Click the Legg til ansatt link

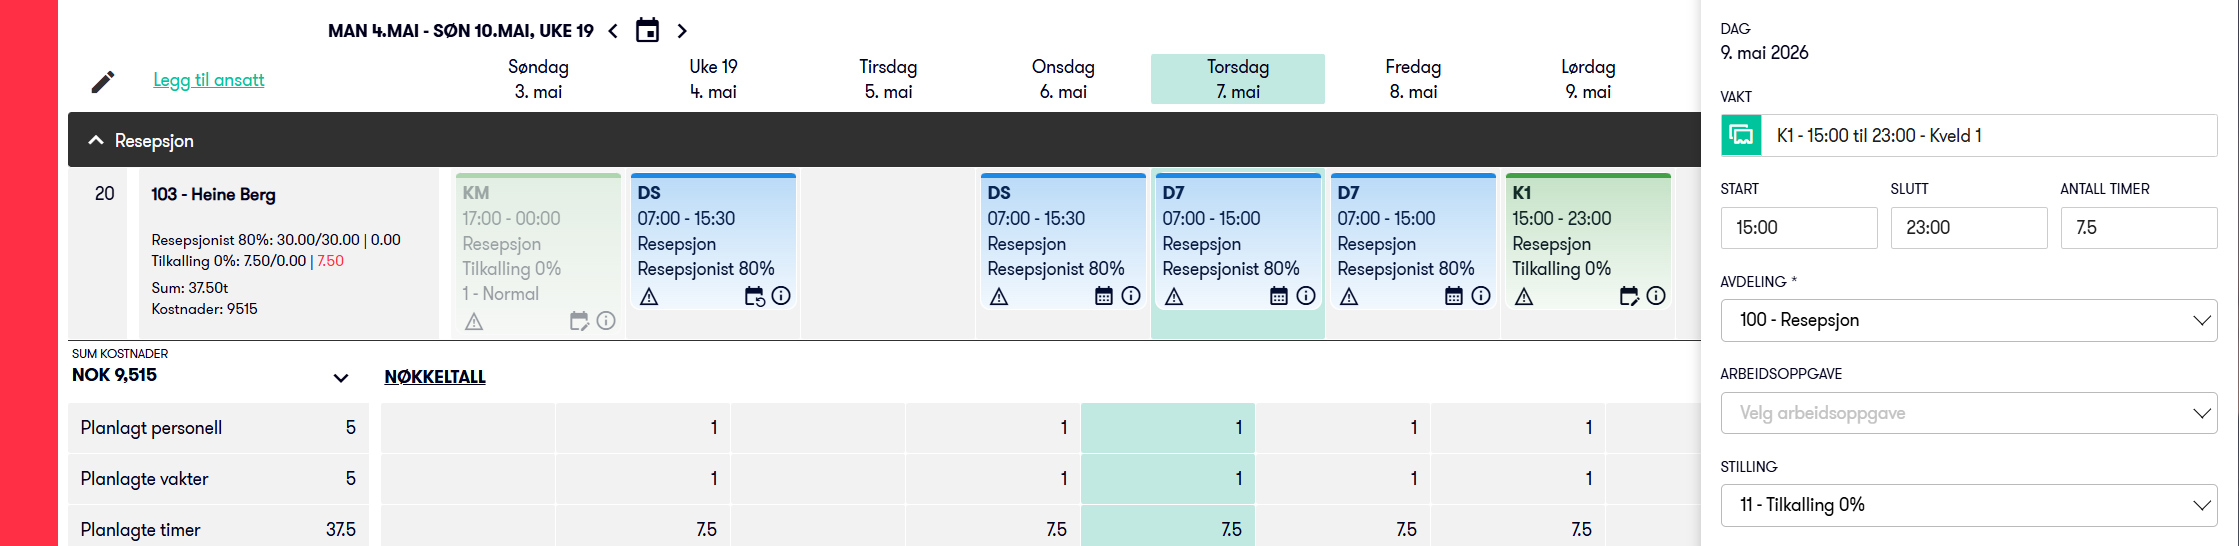coord(209,80)
